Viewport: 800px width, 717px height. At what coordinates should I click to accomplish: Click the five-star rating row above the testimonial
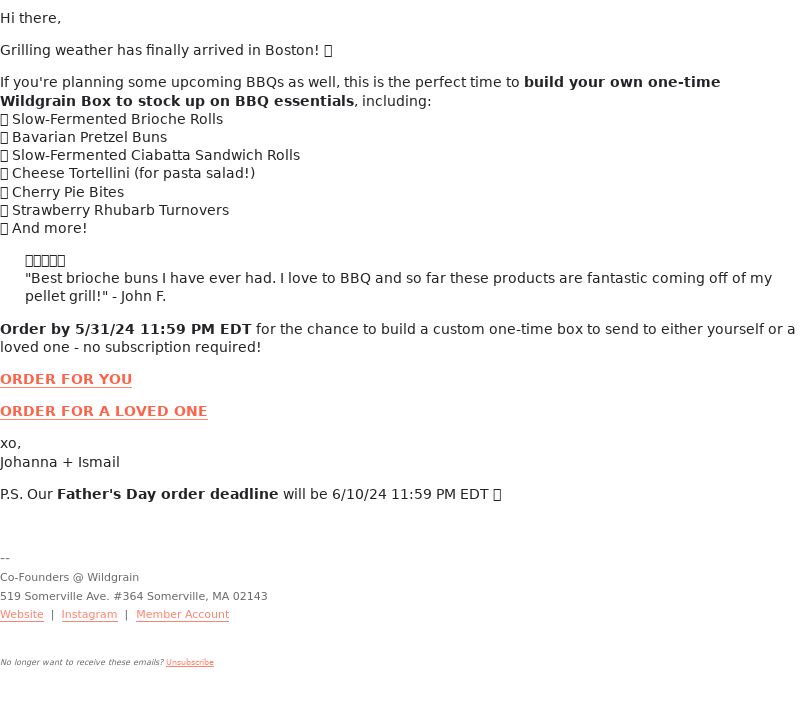(x=45, y=261)
